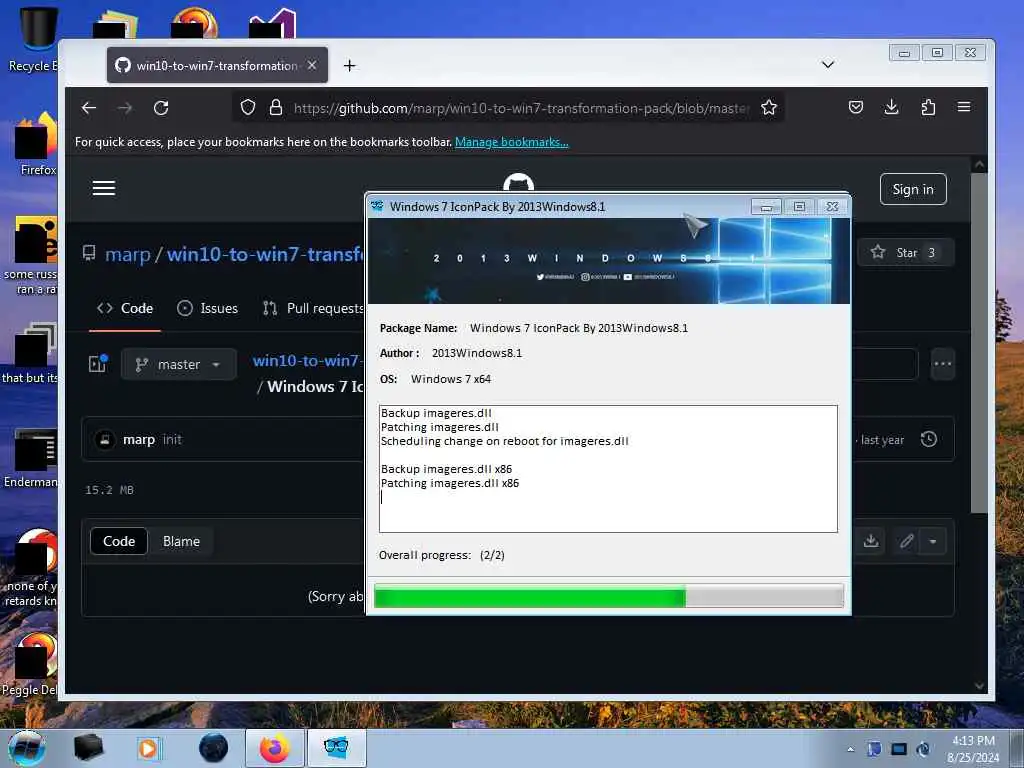The width and height of the screenshot is (1024, 768).
Task: Open Firefox extensions menu
Action: (928, 107)
